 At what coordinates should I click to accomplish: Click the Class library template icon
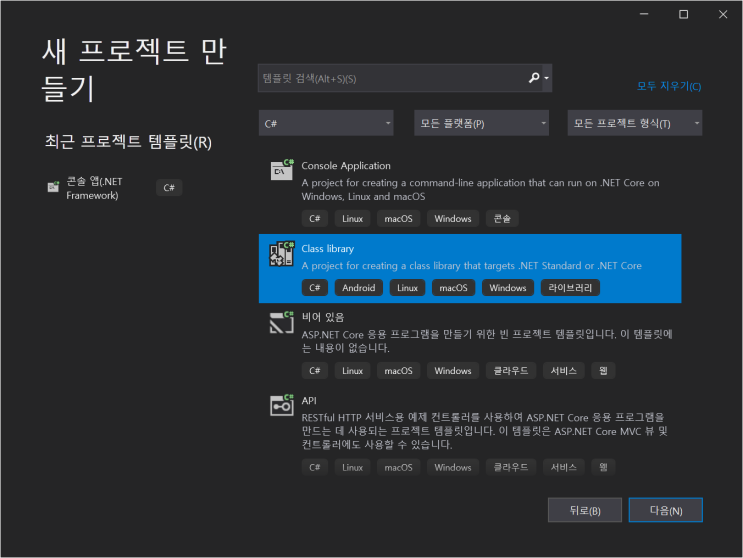[x=281, y=254]
